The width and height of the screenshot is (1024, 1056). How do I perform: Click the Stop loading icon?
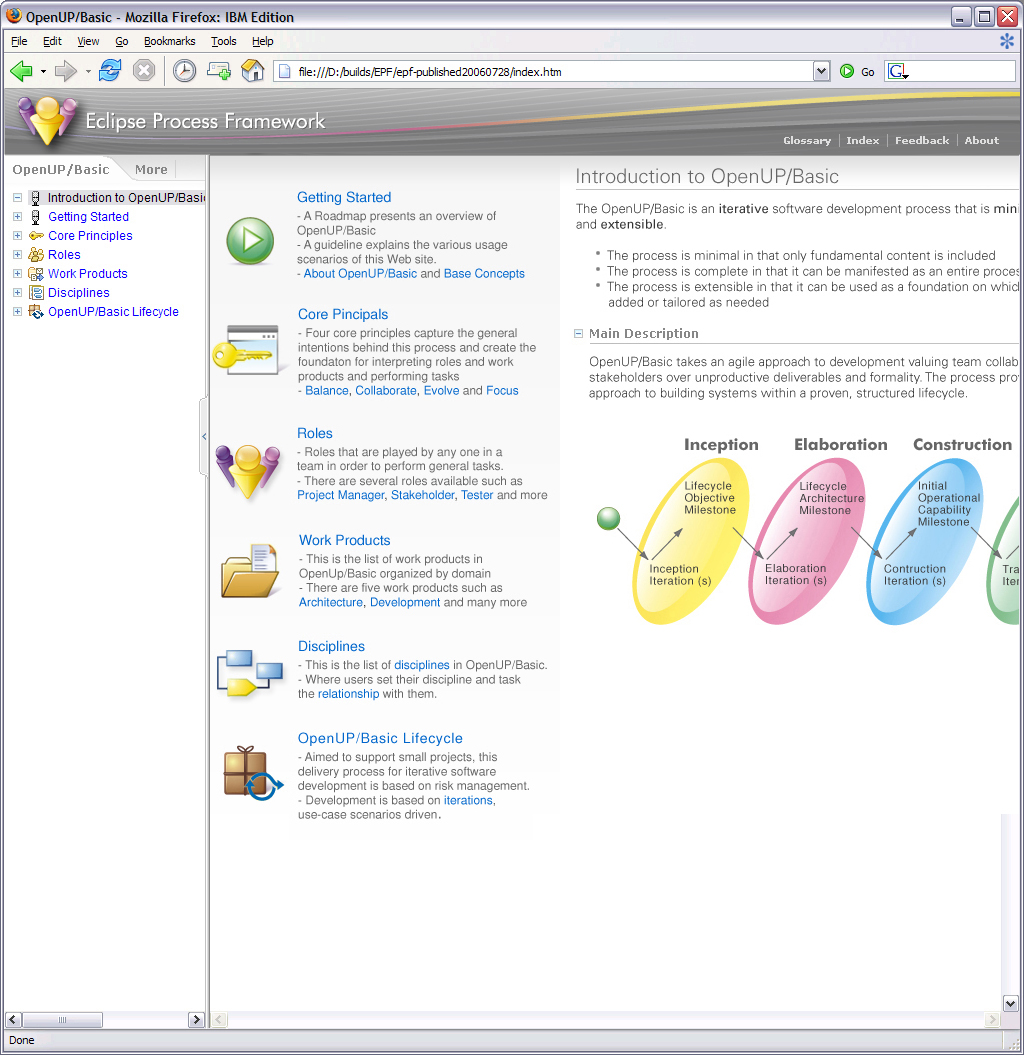pos(143,70)
